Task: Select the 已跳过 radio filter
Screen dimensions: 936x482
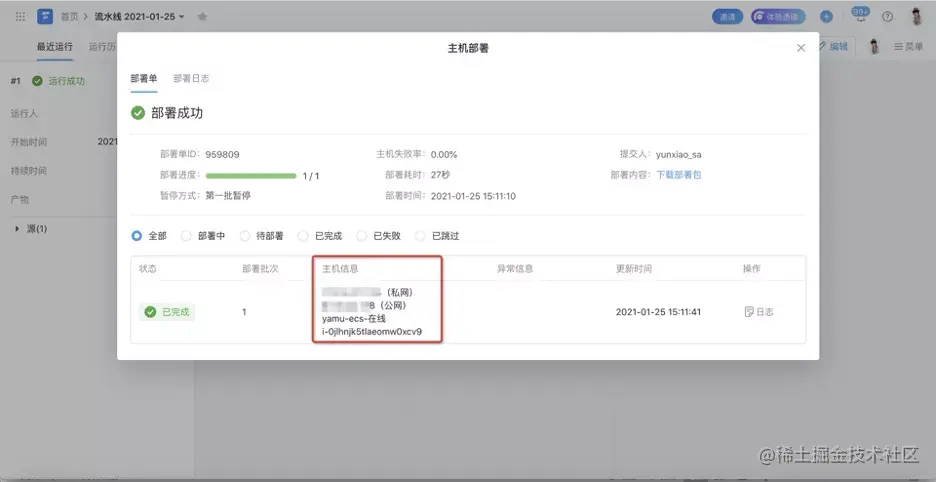Action: 420,236
